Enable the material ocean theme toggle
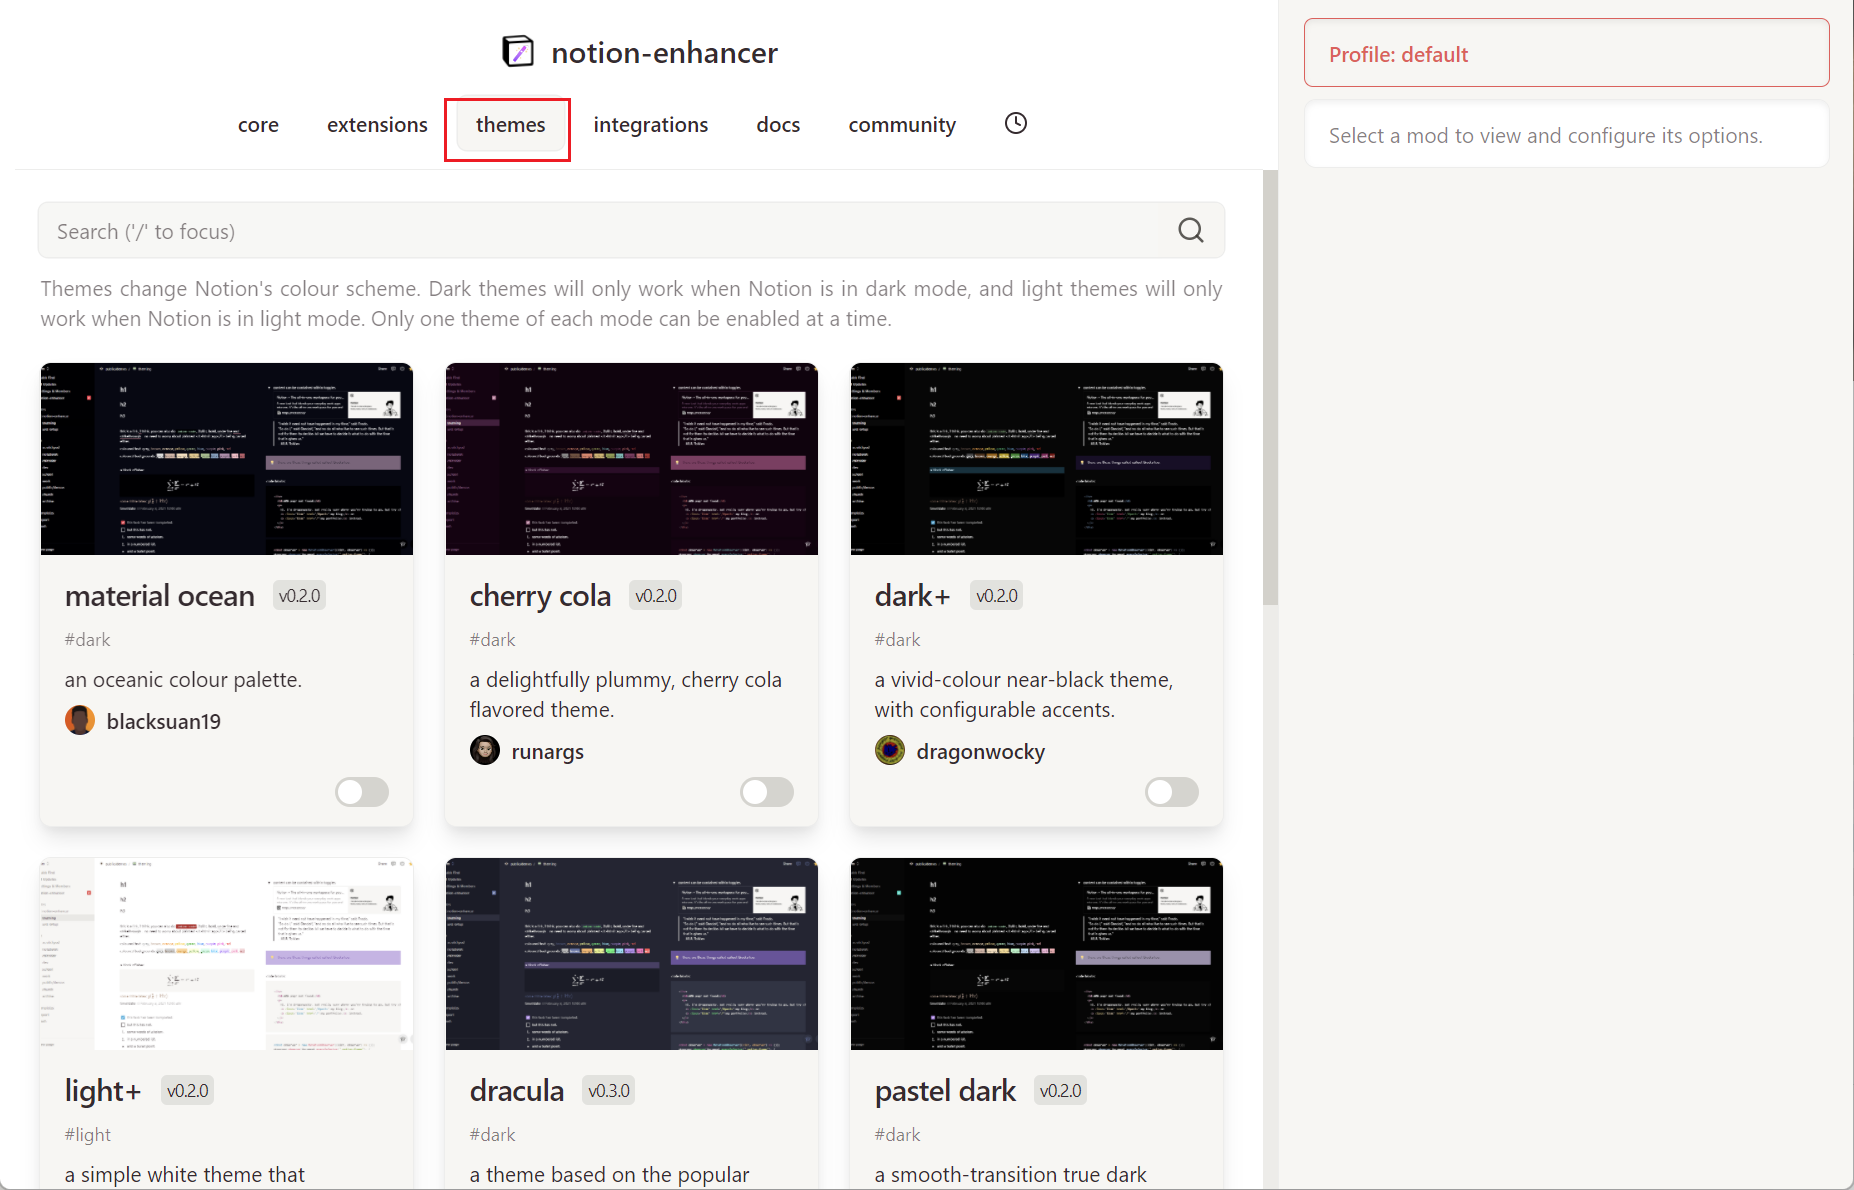 (362, 792)
